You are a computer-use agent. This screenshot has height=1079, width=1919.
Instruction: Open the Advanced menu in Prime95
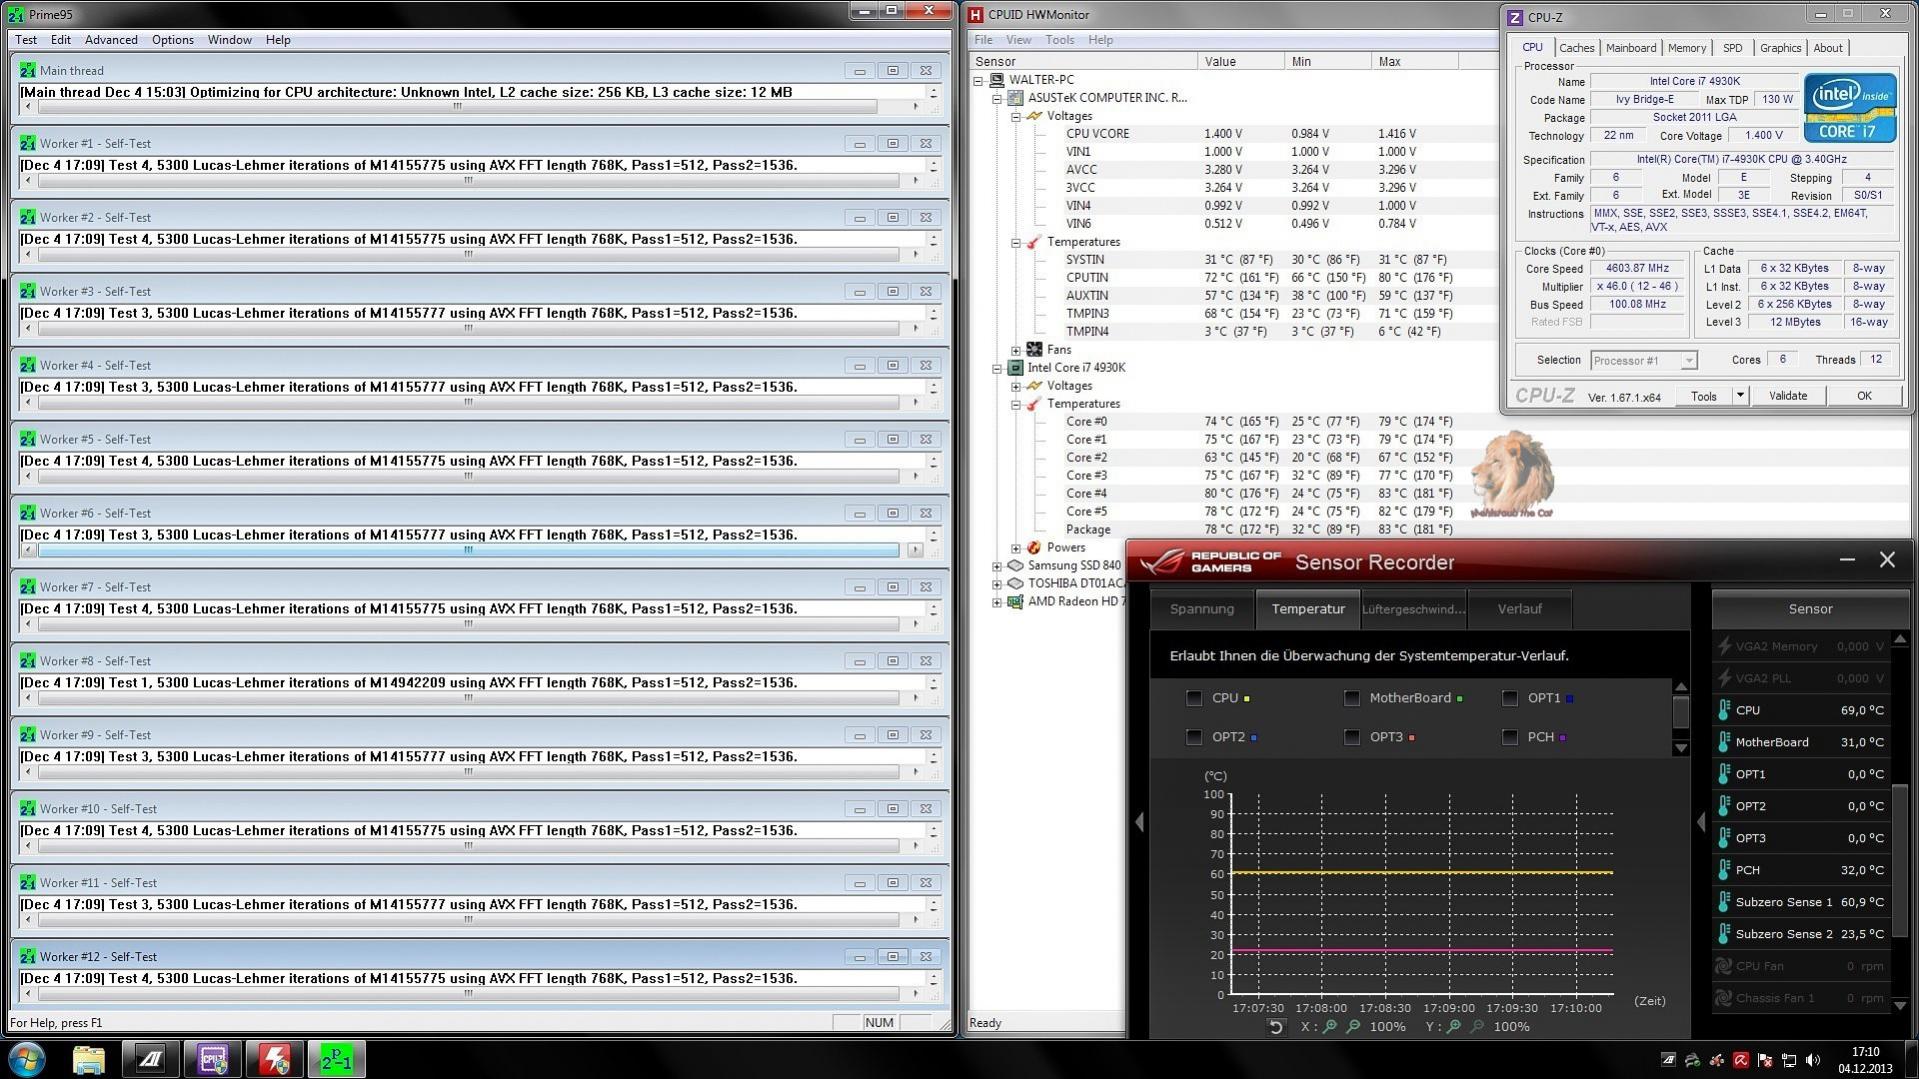111,40
